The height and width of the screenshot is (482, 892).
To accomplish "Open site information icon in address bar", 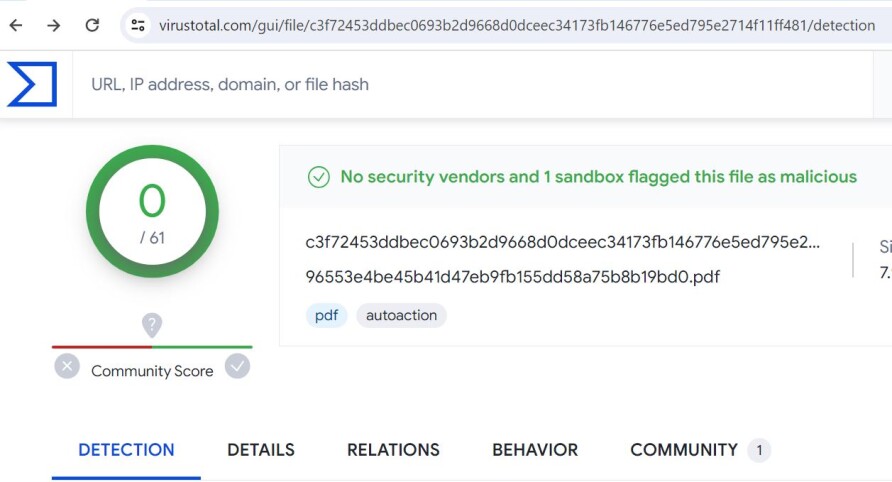I will point(138,25).
